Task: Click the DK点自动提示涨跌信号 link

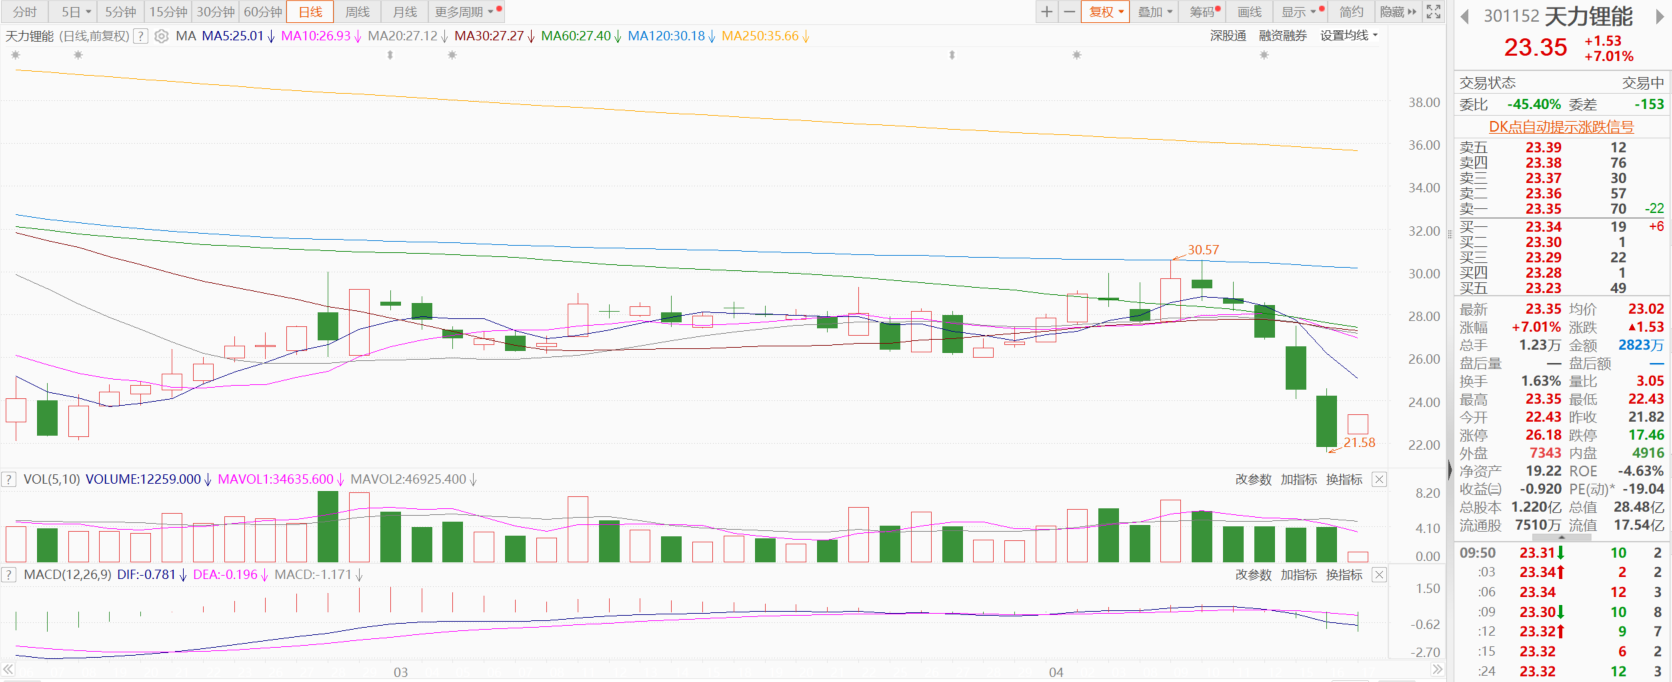Action: click(1560, 127)
